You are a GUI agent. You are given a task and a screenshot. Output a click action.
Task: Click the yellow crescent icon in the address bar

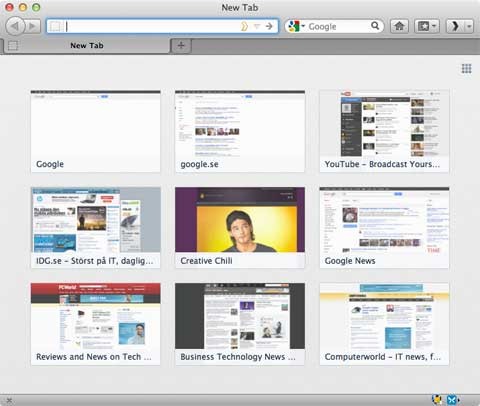(244, 26)
